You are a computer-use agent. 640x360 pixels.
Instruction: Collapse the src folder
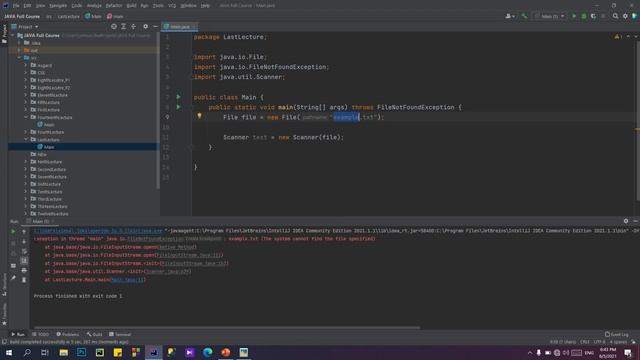tap(19, 58)
